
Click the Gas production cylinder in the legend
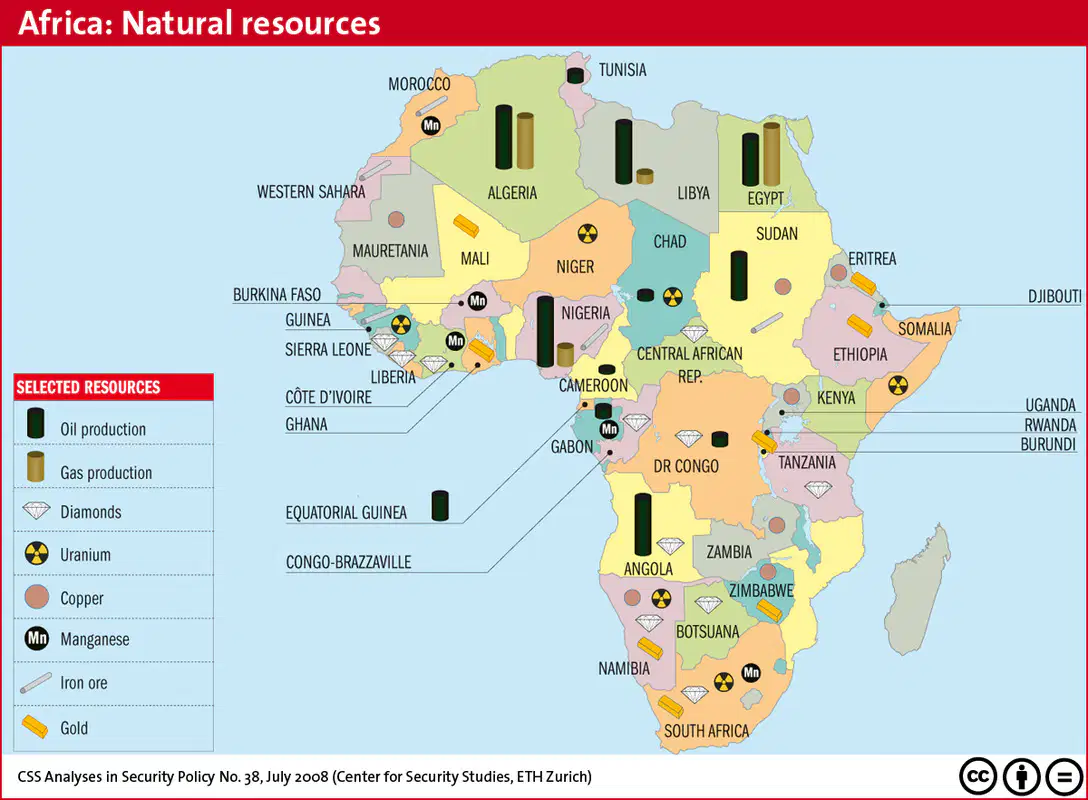35,467
